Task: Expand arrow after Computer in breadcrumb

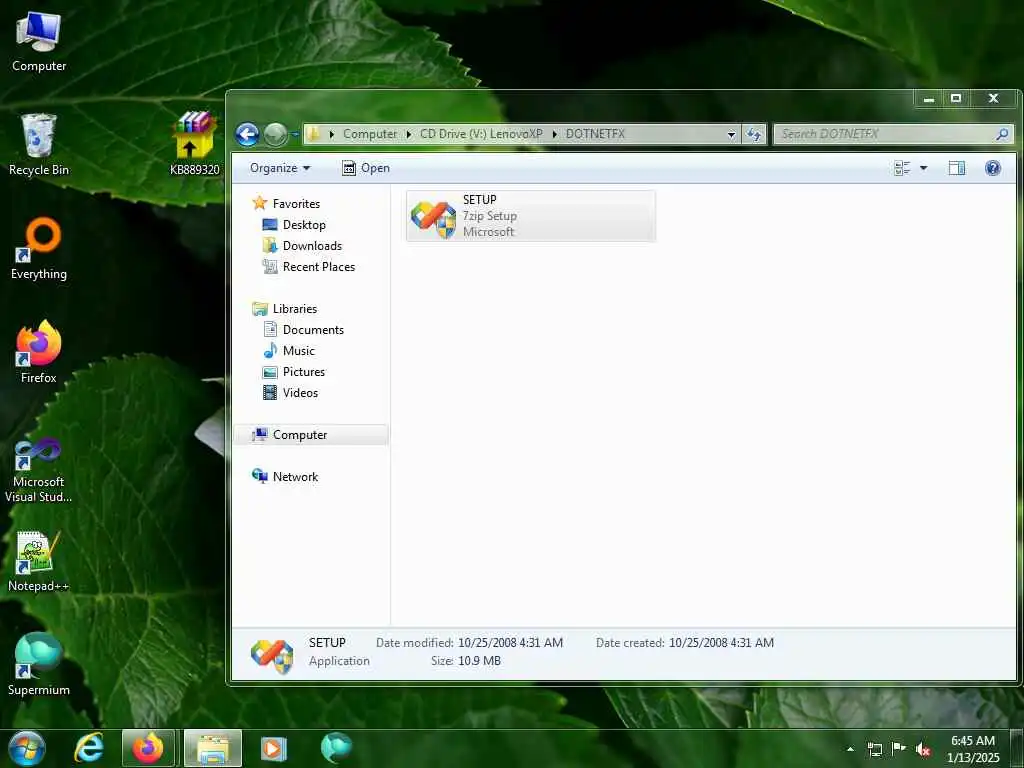Action: point(409,134)
